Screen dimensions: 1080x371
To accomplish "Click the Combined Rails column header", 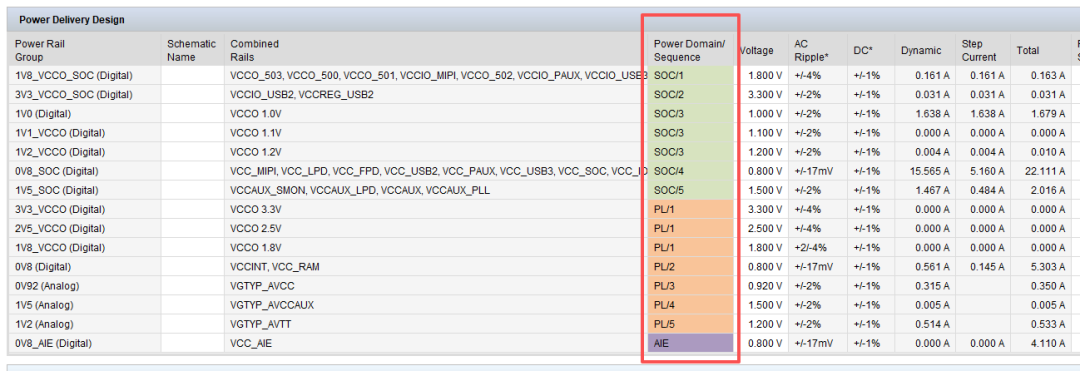I will (x=254, y=50).
